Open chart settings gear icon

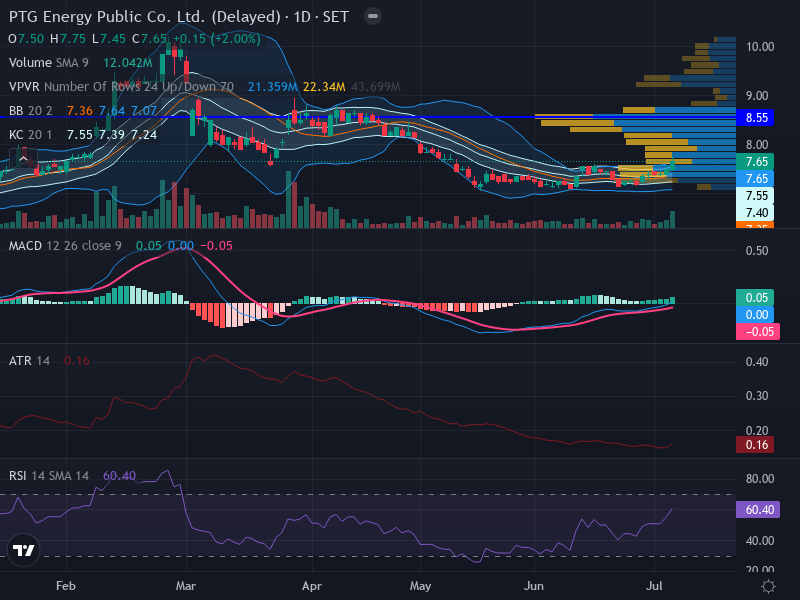[768, 586]
